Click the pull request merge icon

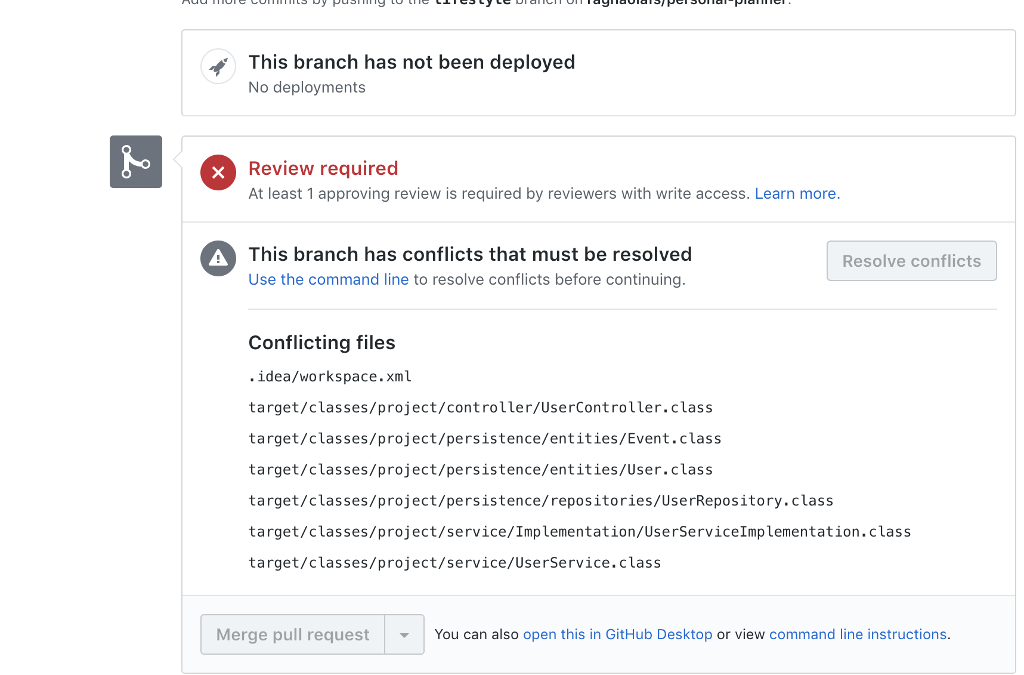[x=135, y=161]
